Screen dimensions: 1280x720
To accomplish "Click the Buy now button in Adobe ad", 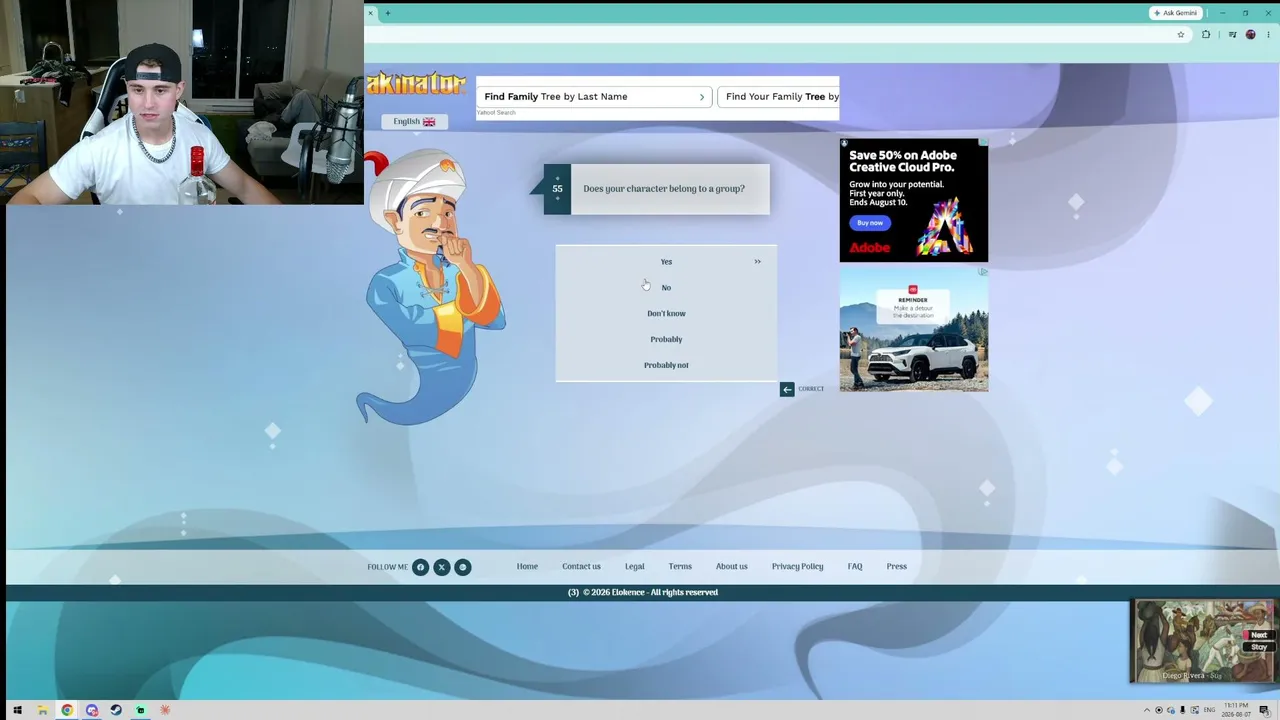I will (x=870, y=223).
